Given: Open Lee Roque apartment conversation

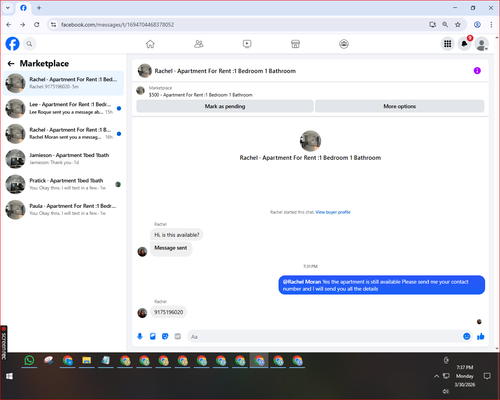Looking at the screenshot, I should tap(63, 108).
